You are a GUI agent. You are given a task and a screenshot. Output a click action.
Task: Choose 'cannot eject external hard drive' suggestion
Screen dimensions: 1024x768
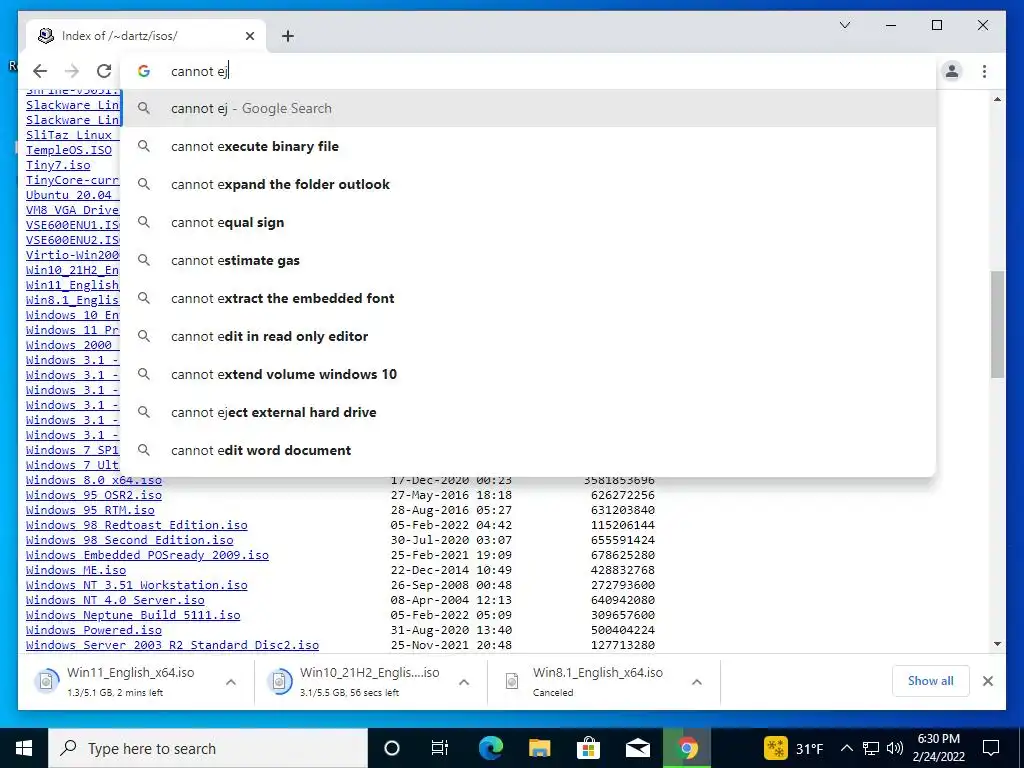pos(528,412)
